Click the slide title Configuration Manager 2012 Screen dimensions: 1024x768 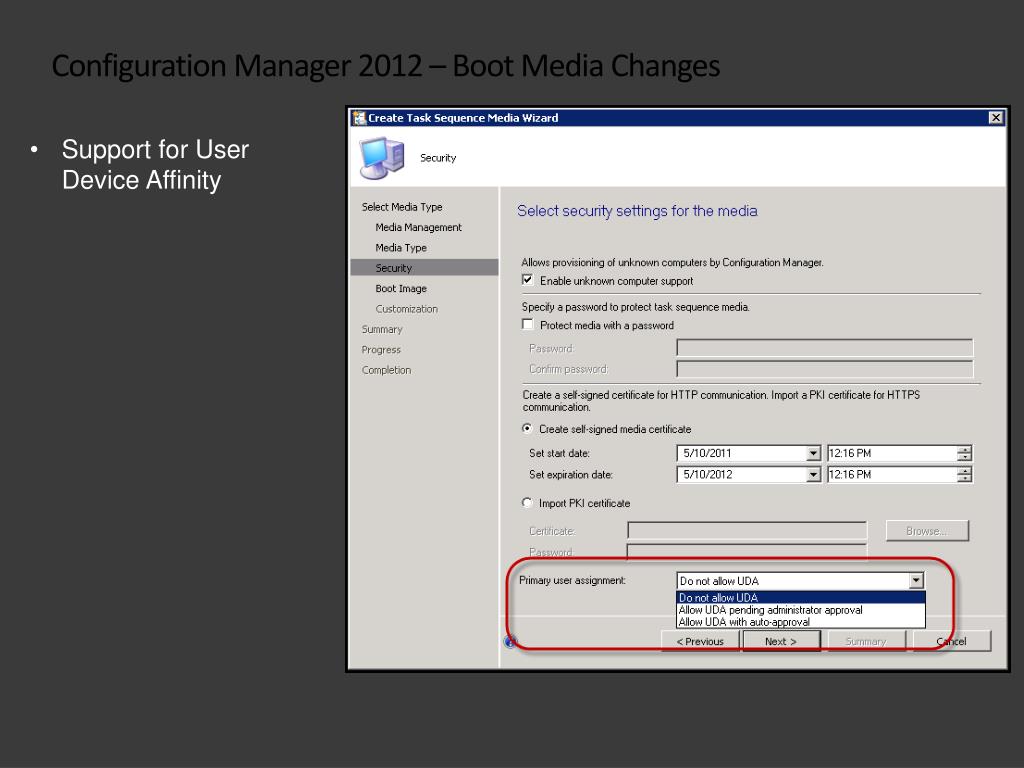tap(386, 66)
